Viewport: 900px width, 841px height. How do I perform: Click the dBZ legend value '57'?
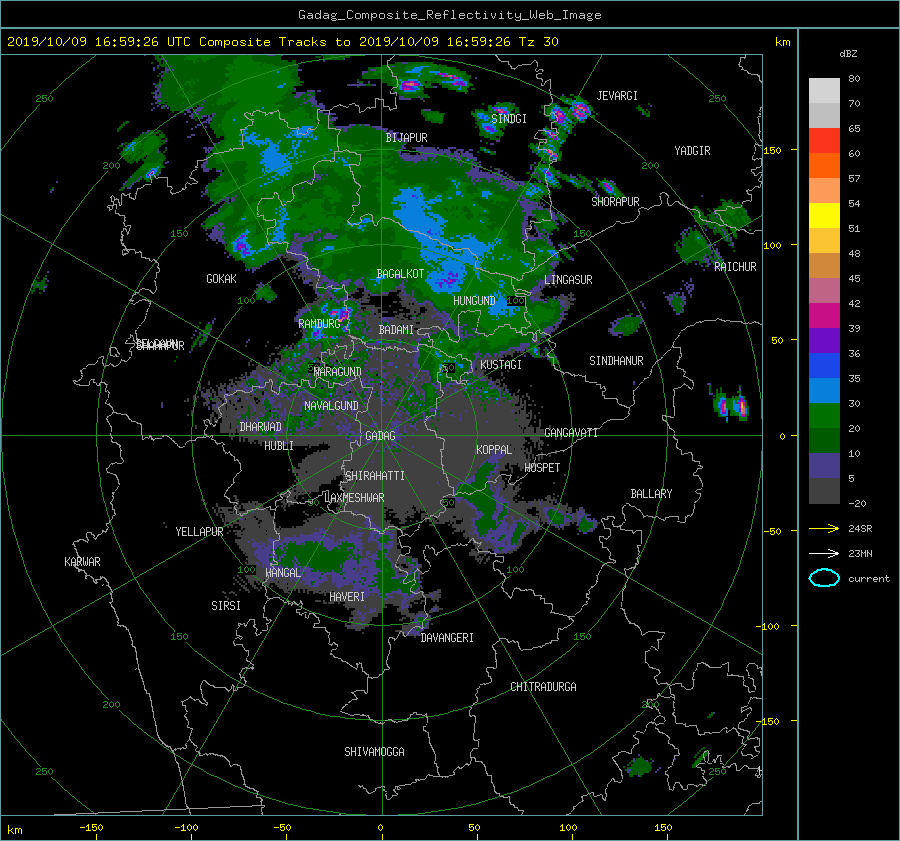click(854, 179)
